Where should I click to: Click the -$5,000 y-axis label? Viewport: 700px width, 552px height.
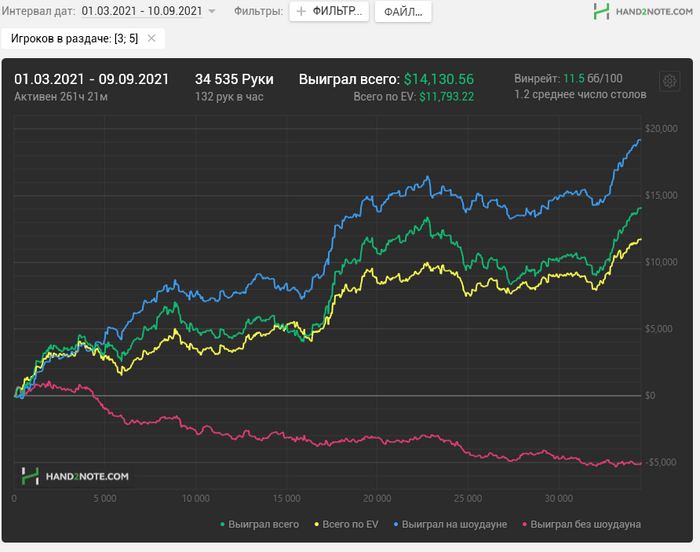click(659, 462)
